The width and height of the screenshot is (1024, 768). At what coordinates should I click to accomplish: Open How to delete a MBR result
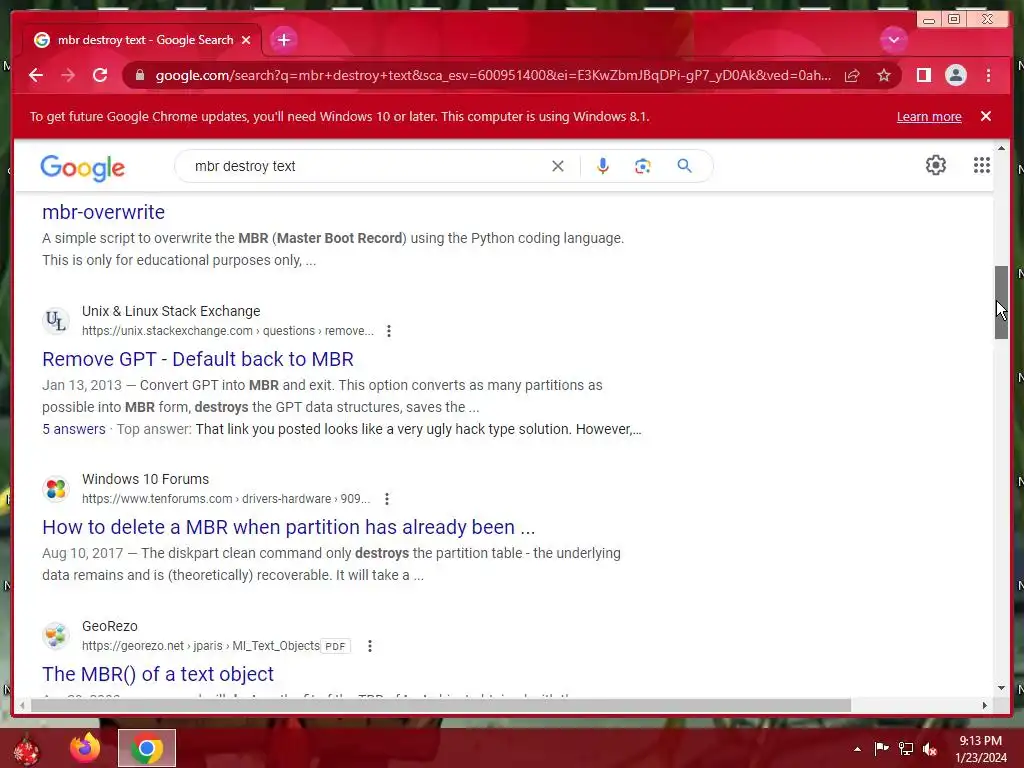click(x=289, y=527)
